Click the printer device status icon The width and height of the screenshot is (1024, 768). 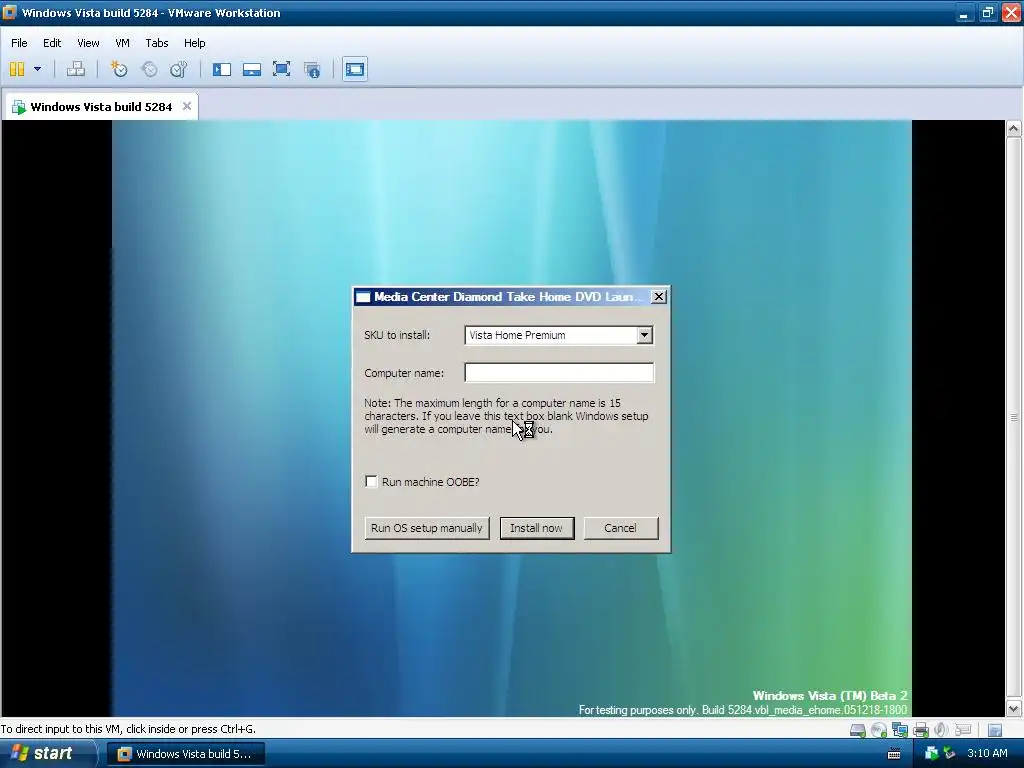[x=921, y=729]
